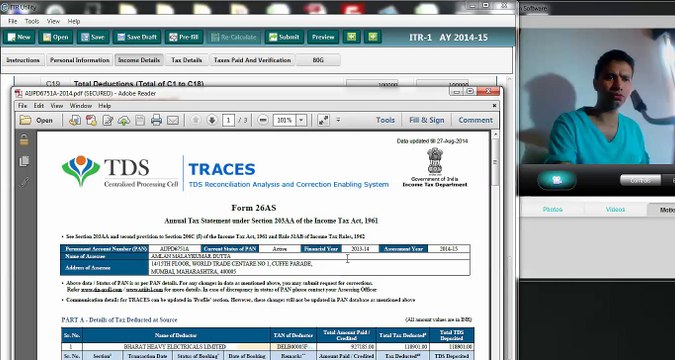Click the Save button in ITR Utility toolbar

93,37
